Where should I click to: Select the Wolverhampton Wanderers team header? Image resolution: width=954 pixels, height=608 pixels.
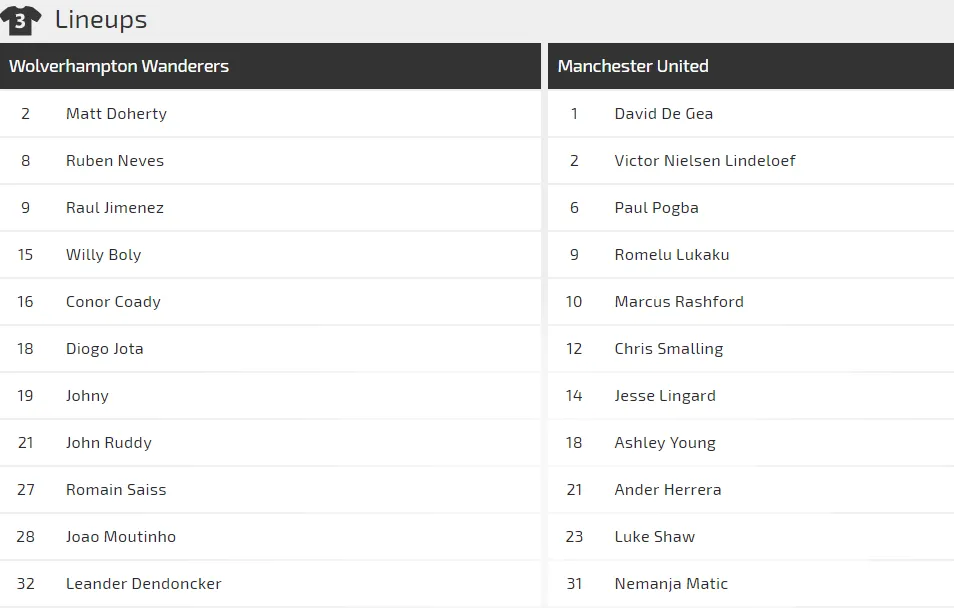click(119, 66)
